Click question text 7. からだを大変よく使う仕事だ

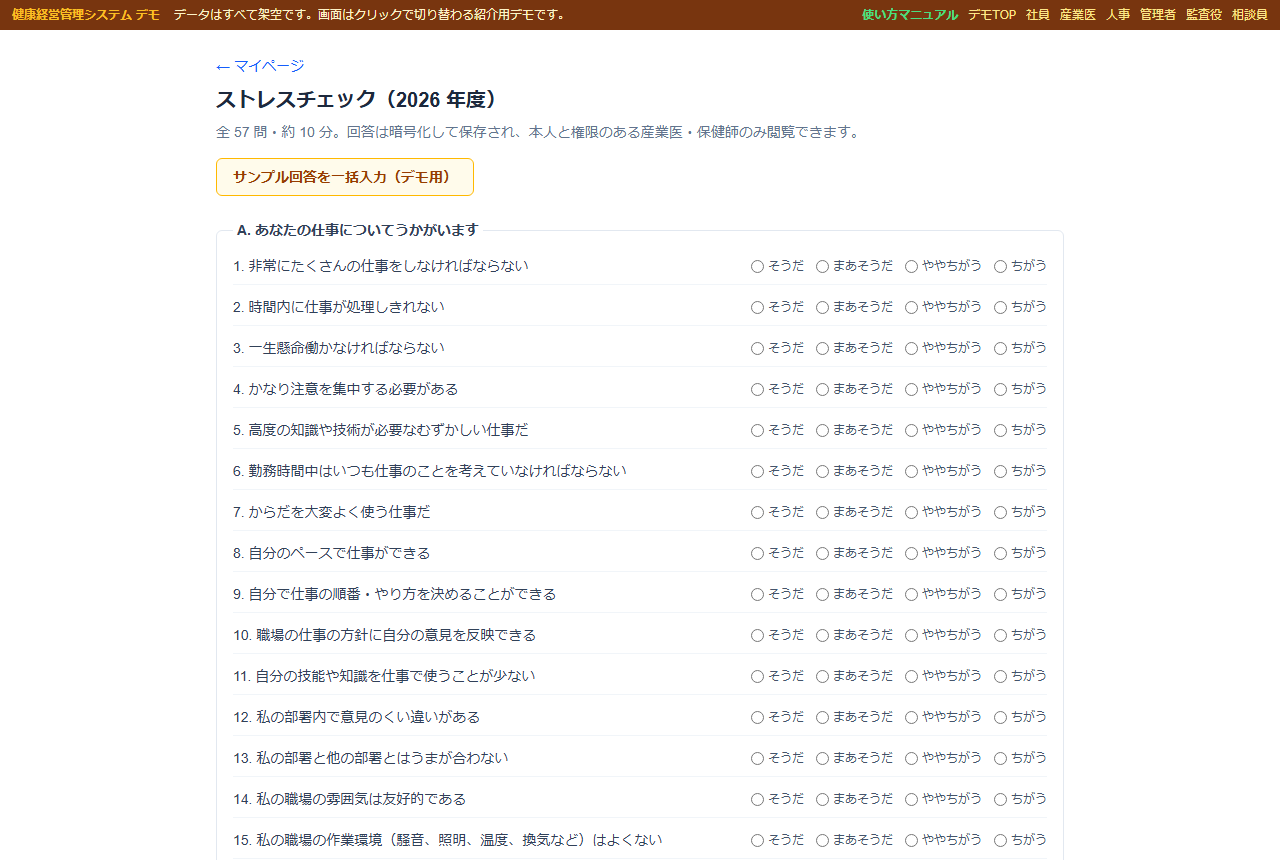tap(332, 512)
